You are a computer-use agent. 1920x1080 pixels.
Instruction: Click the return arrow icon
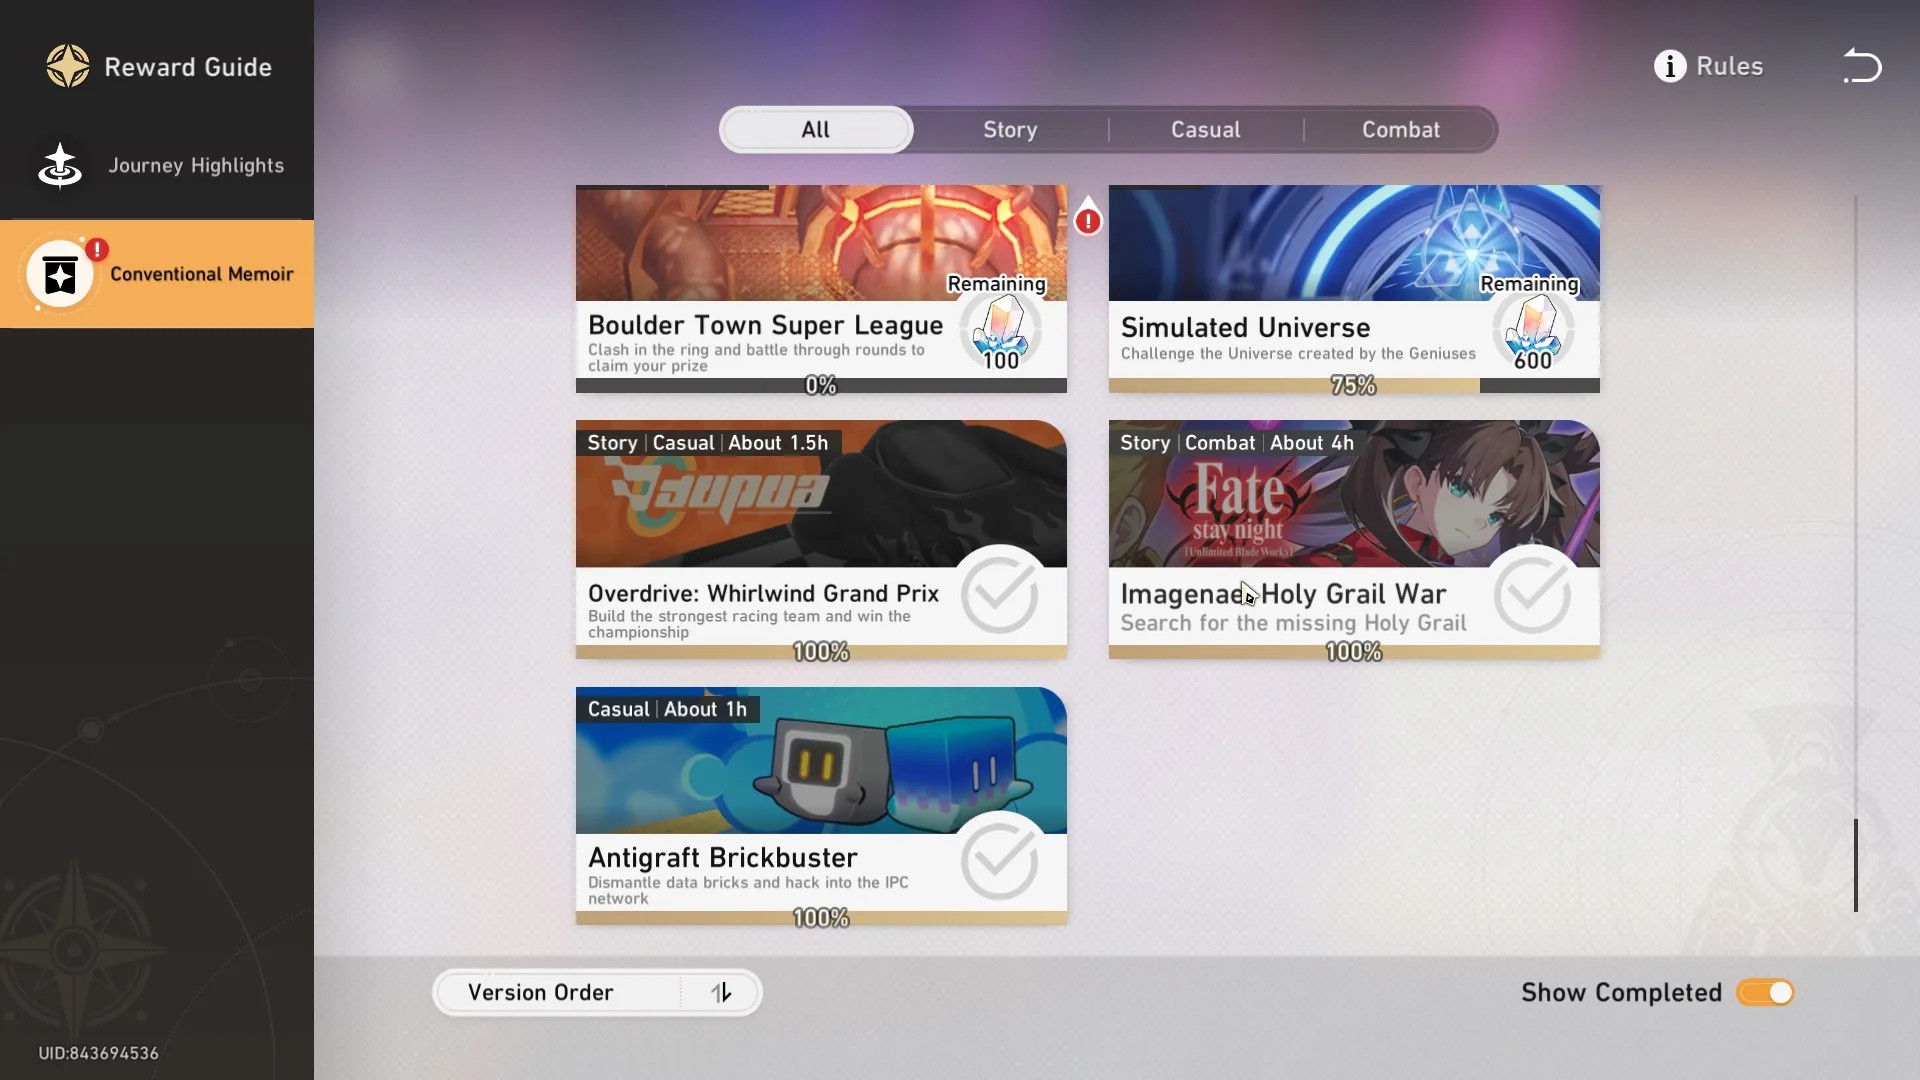1862,66
